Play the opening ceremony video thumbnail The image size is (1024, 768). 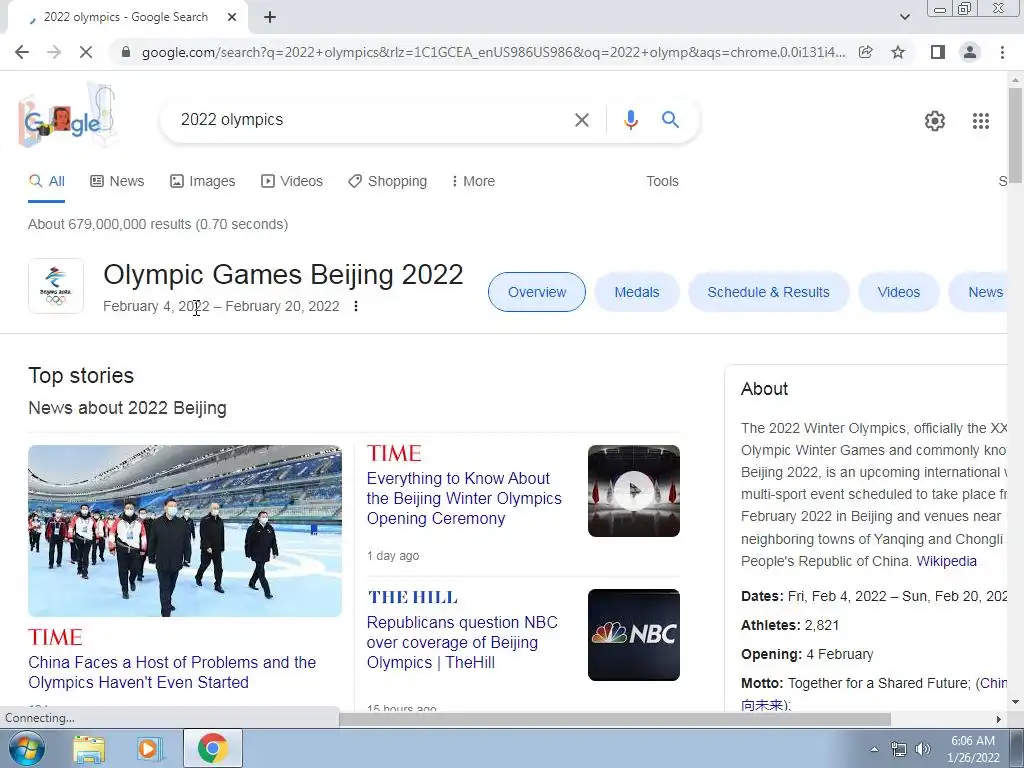[x=633, y=491]
